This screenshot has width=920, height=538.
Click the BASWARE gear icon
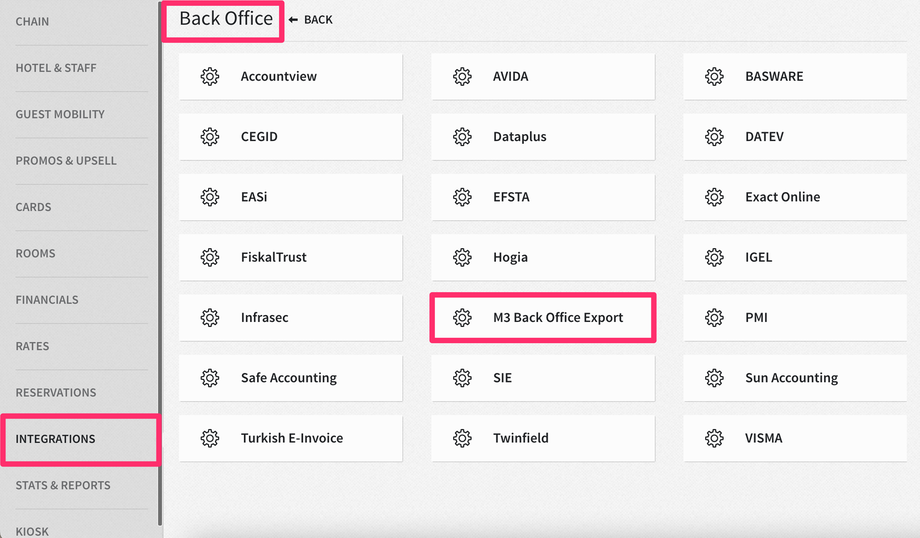tap(714, 76)
